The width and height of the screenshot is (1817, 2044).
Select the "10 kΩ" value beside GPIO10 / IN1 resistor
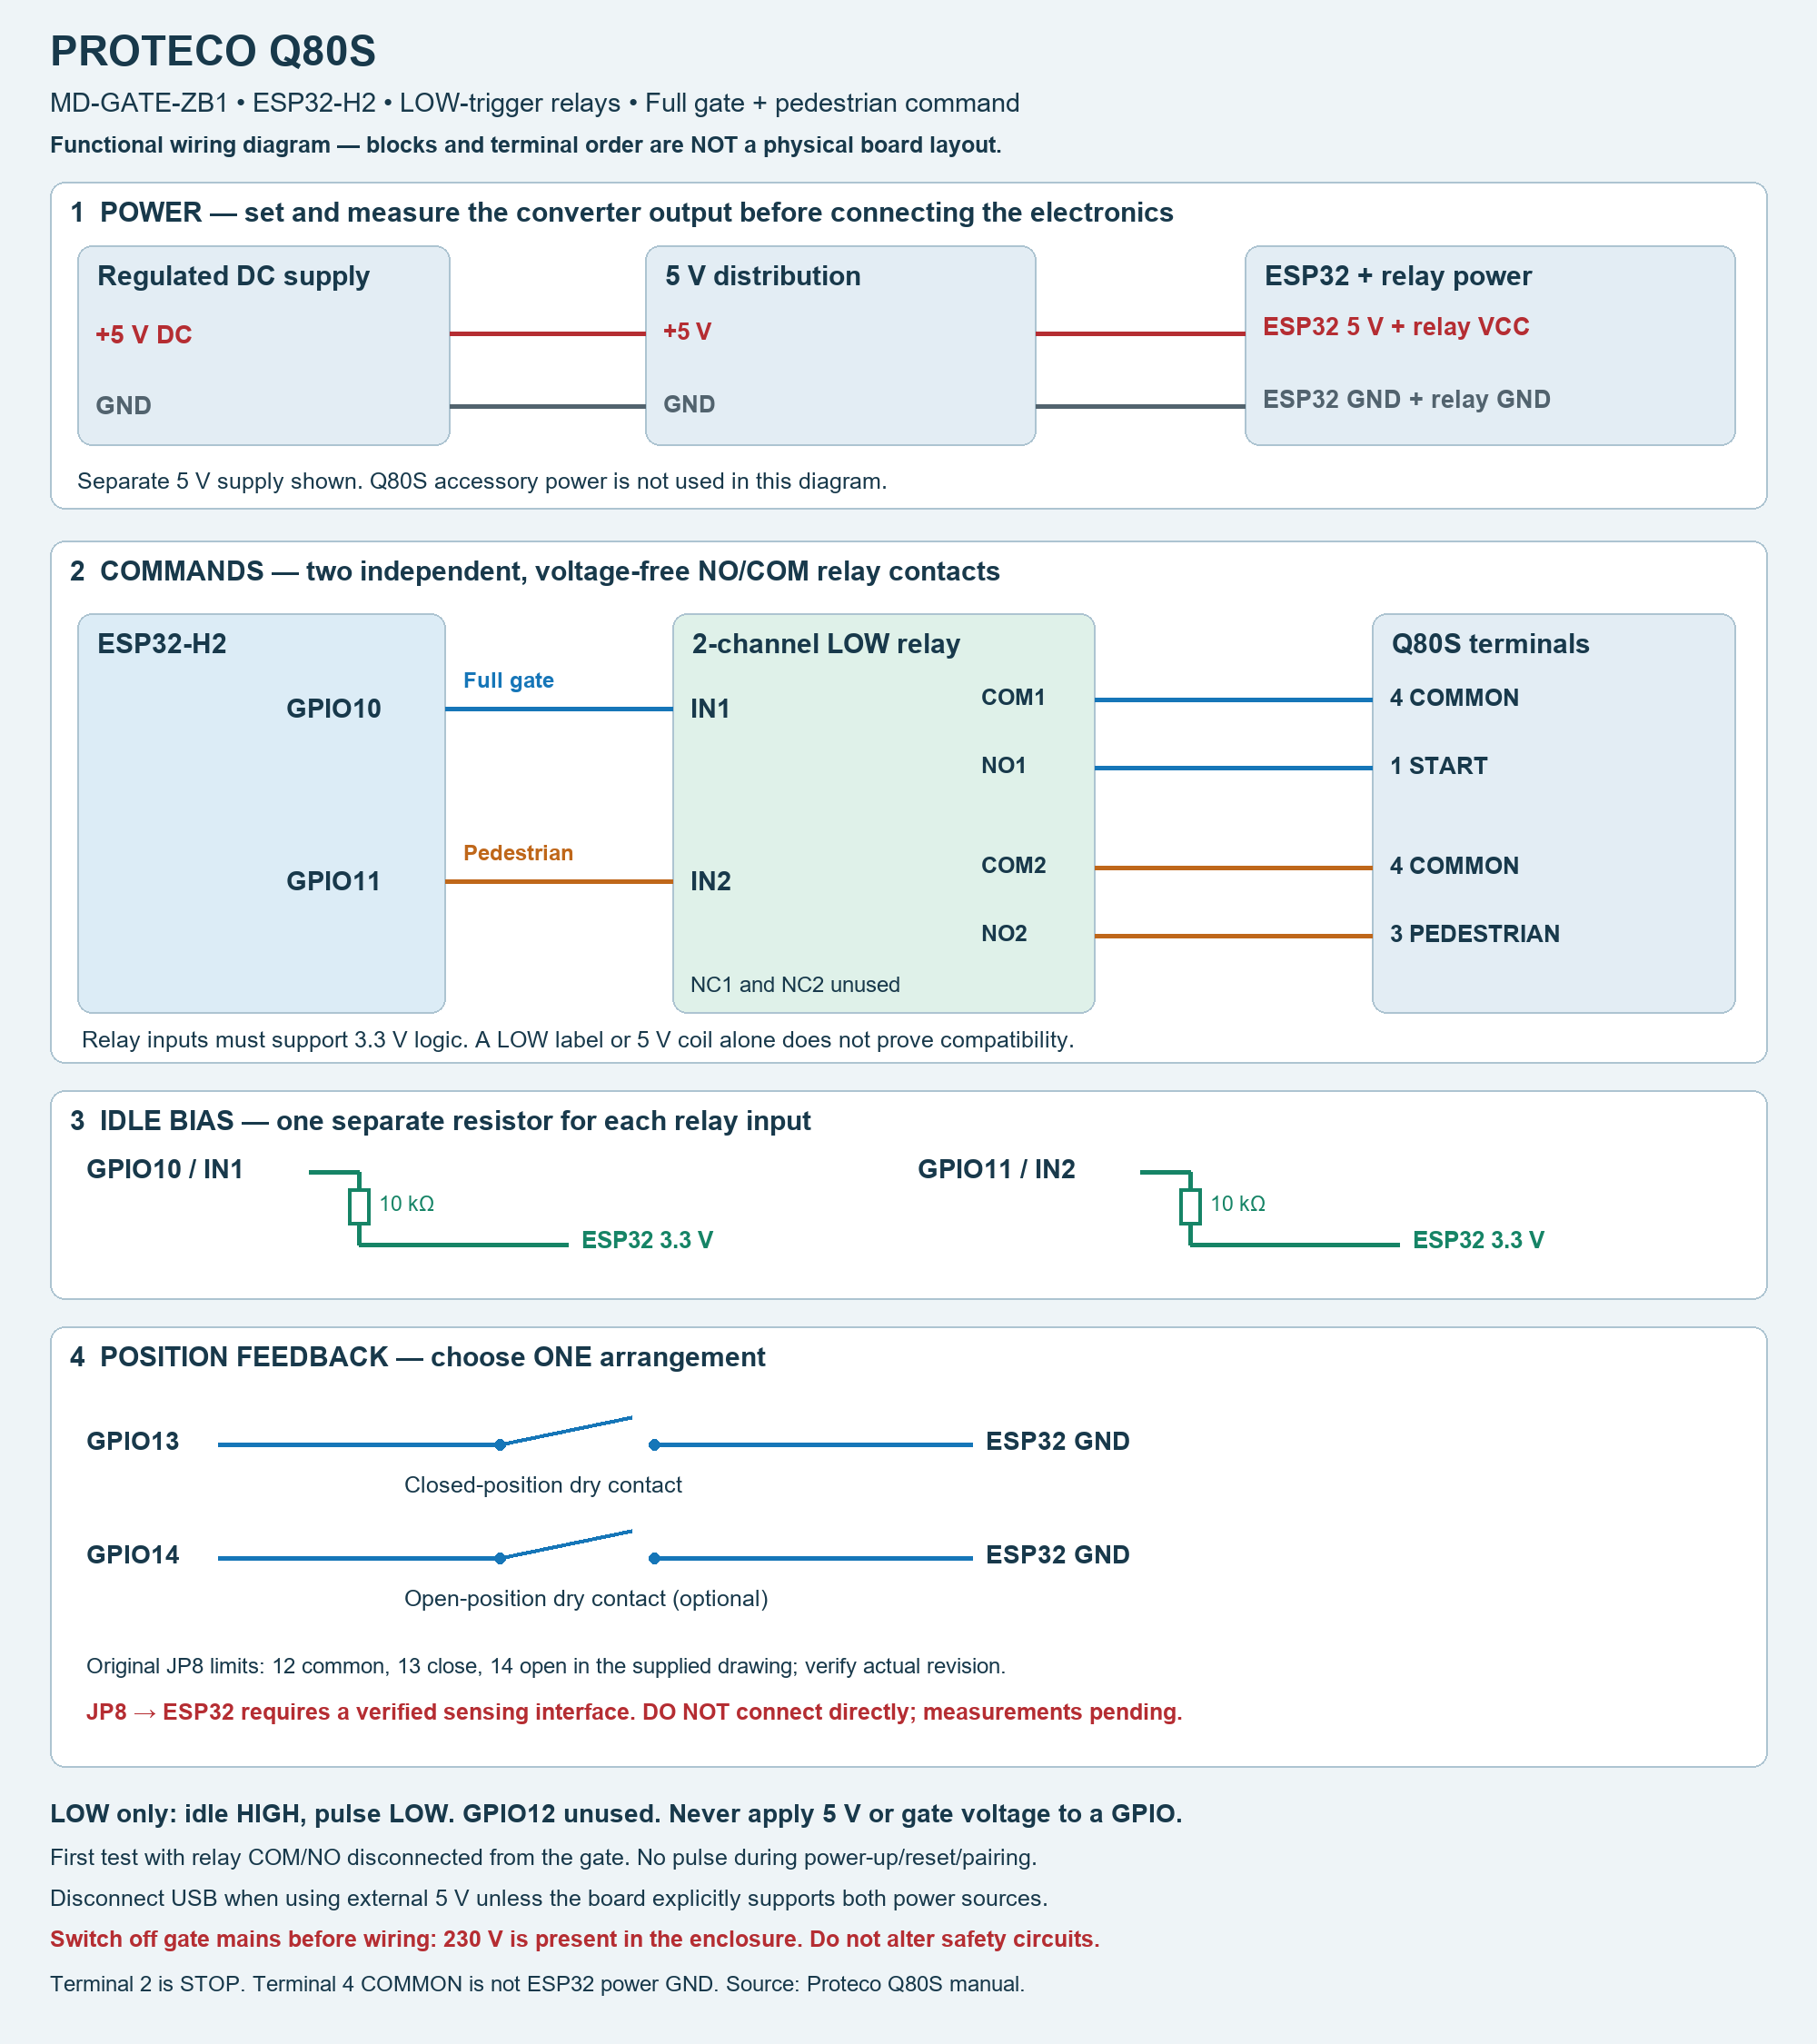pos(406,1204)
